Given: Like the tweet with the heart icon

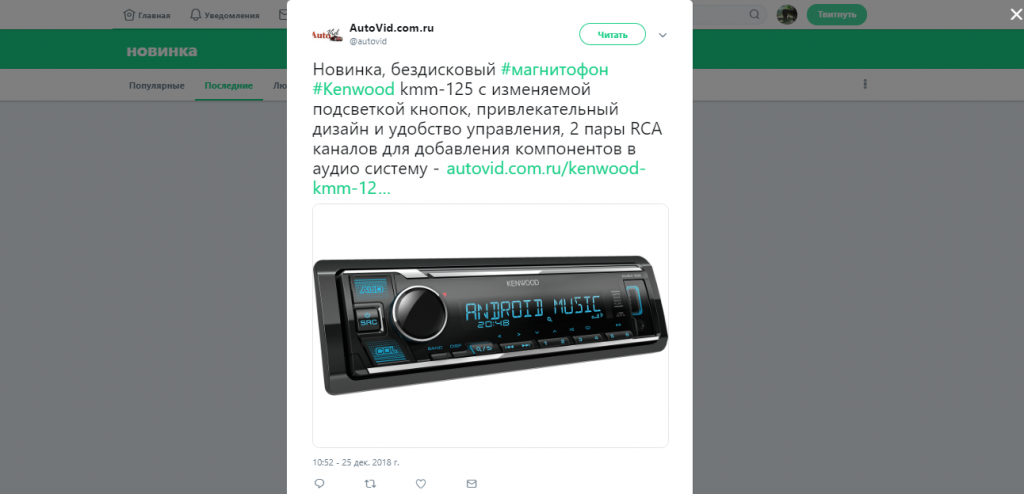Looking at the screenshot, I should pos(421,484).
